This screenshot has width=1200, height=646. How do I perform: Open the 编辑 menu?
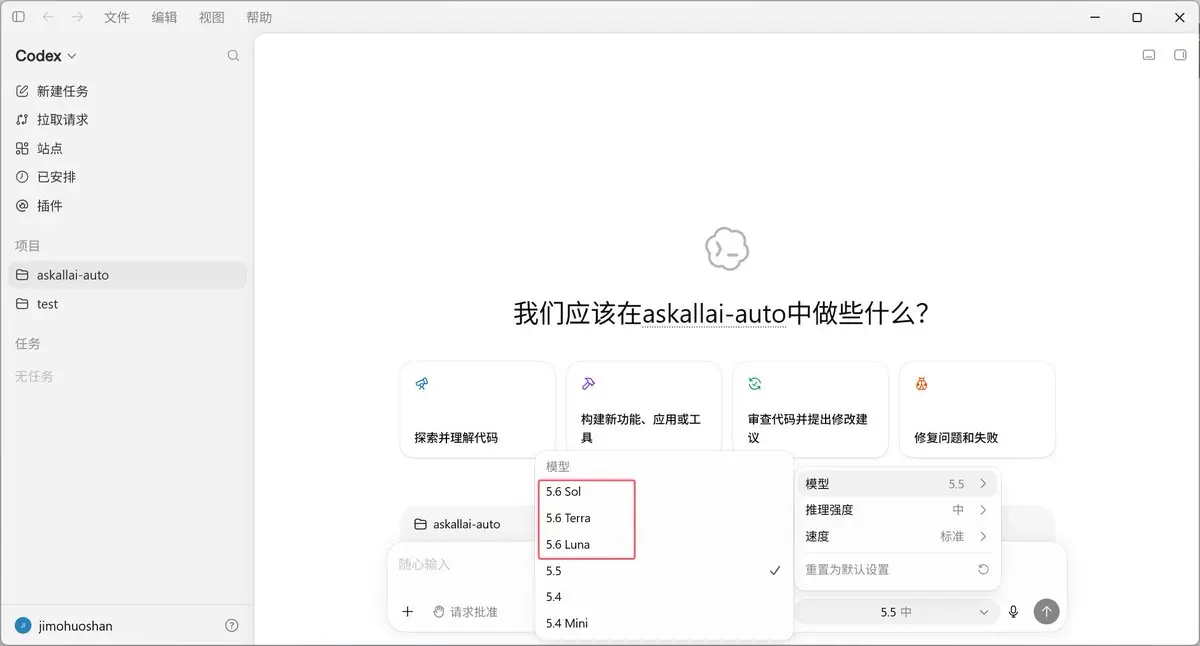click(164, 17)
